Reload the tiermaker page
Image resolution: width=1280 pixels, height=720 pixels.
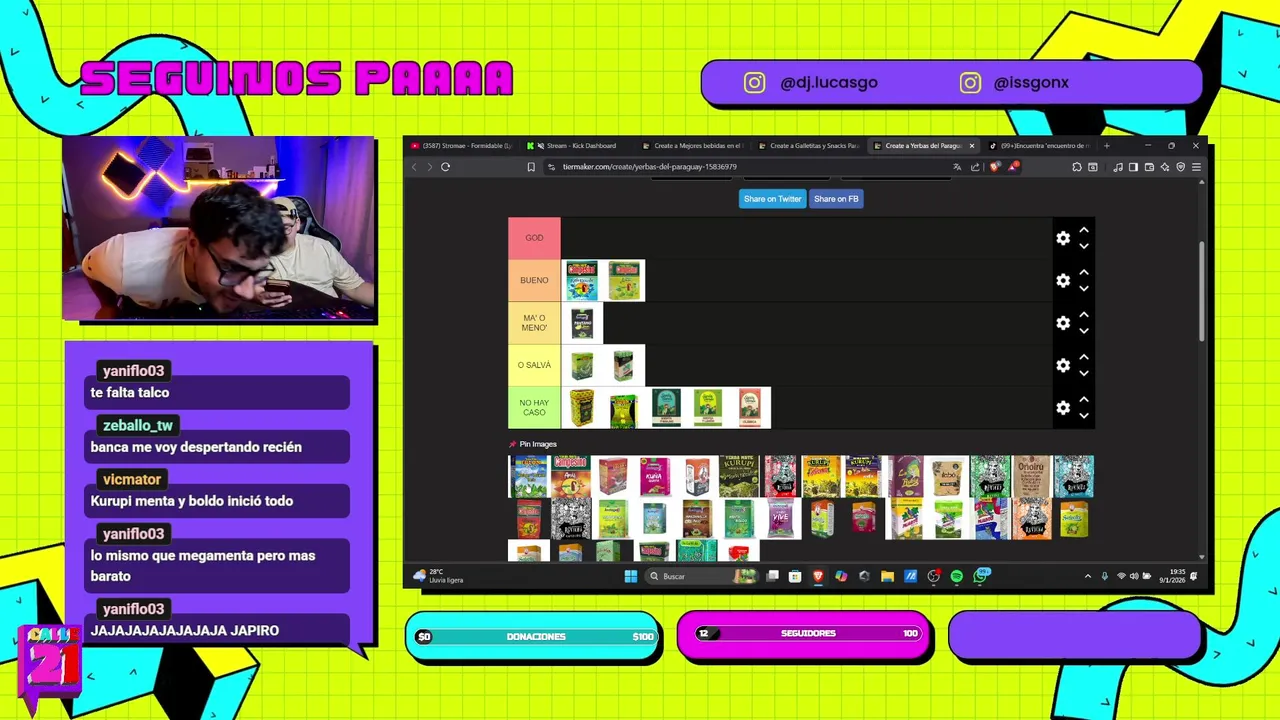point(446,167)
